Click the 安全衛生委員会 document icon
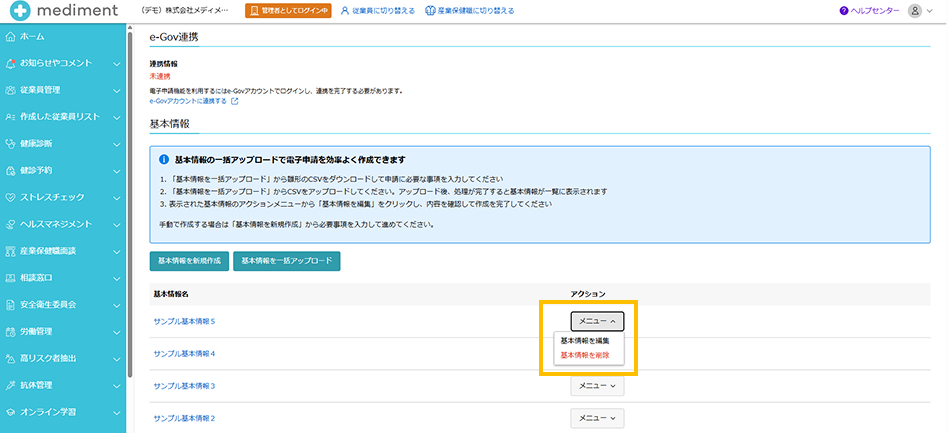Image resolution: width=948 pixels, height=433 pixels. click(x=10, y=304)
